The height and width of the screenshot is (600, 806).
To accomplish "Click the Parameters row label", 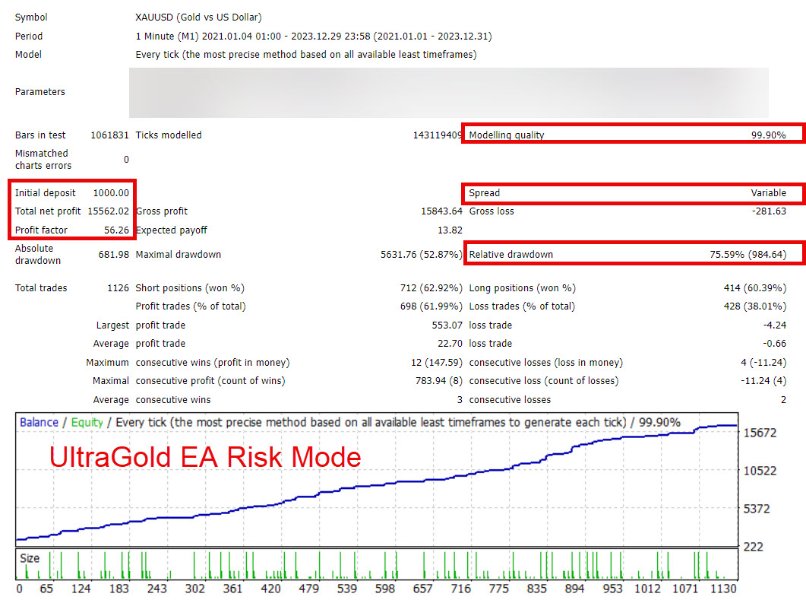I will pos(40,92).
